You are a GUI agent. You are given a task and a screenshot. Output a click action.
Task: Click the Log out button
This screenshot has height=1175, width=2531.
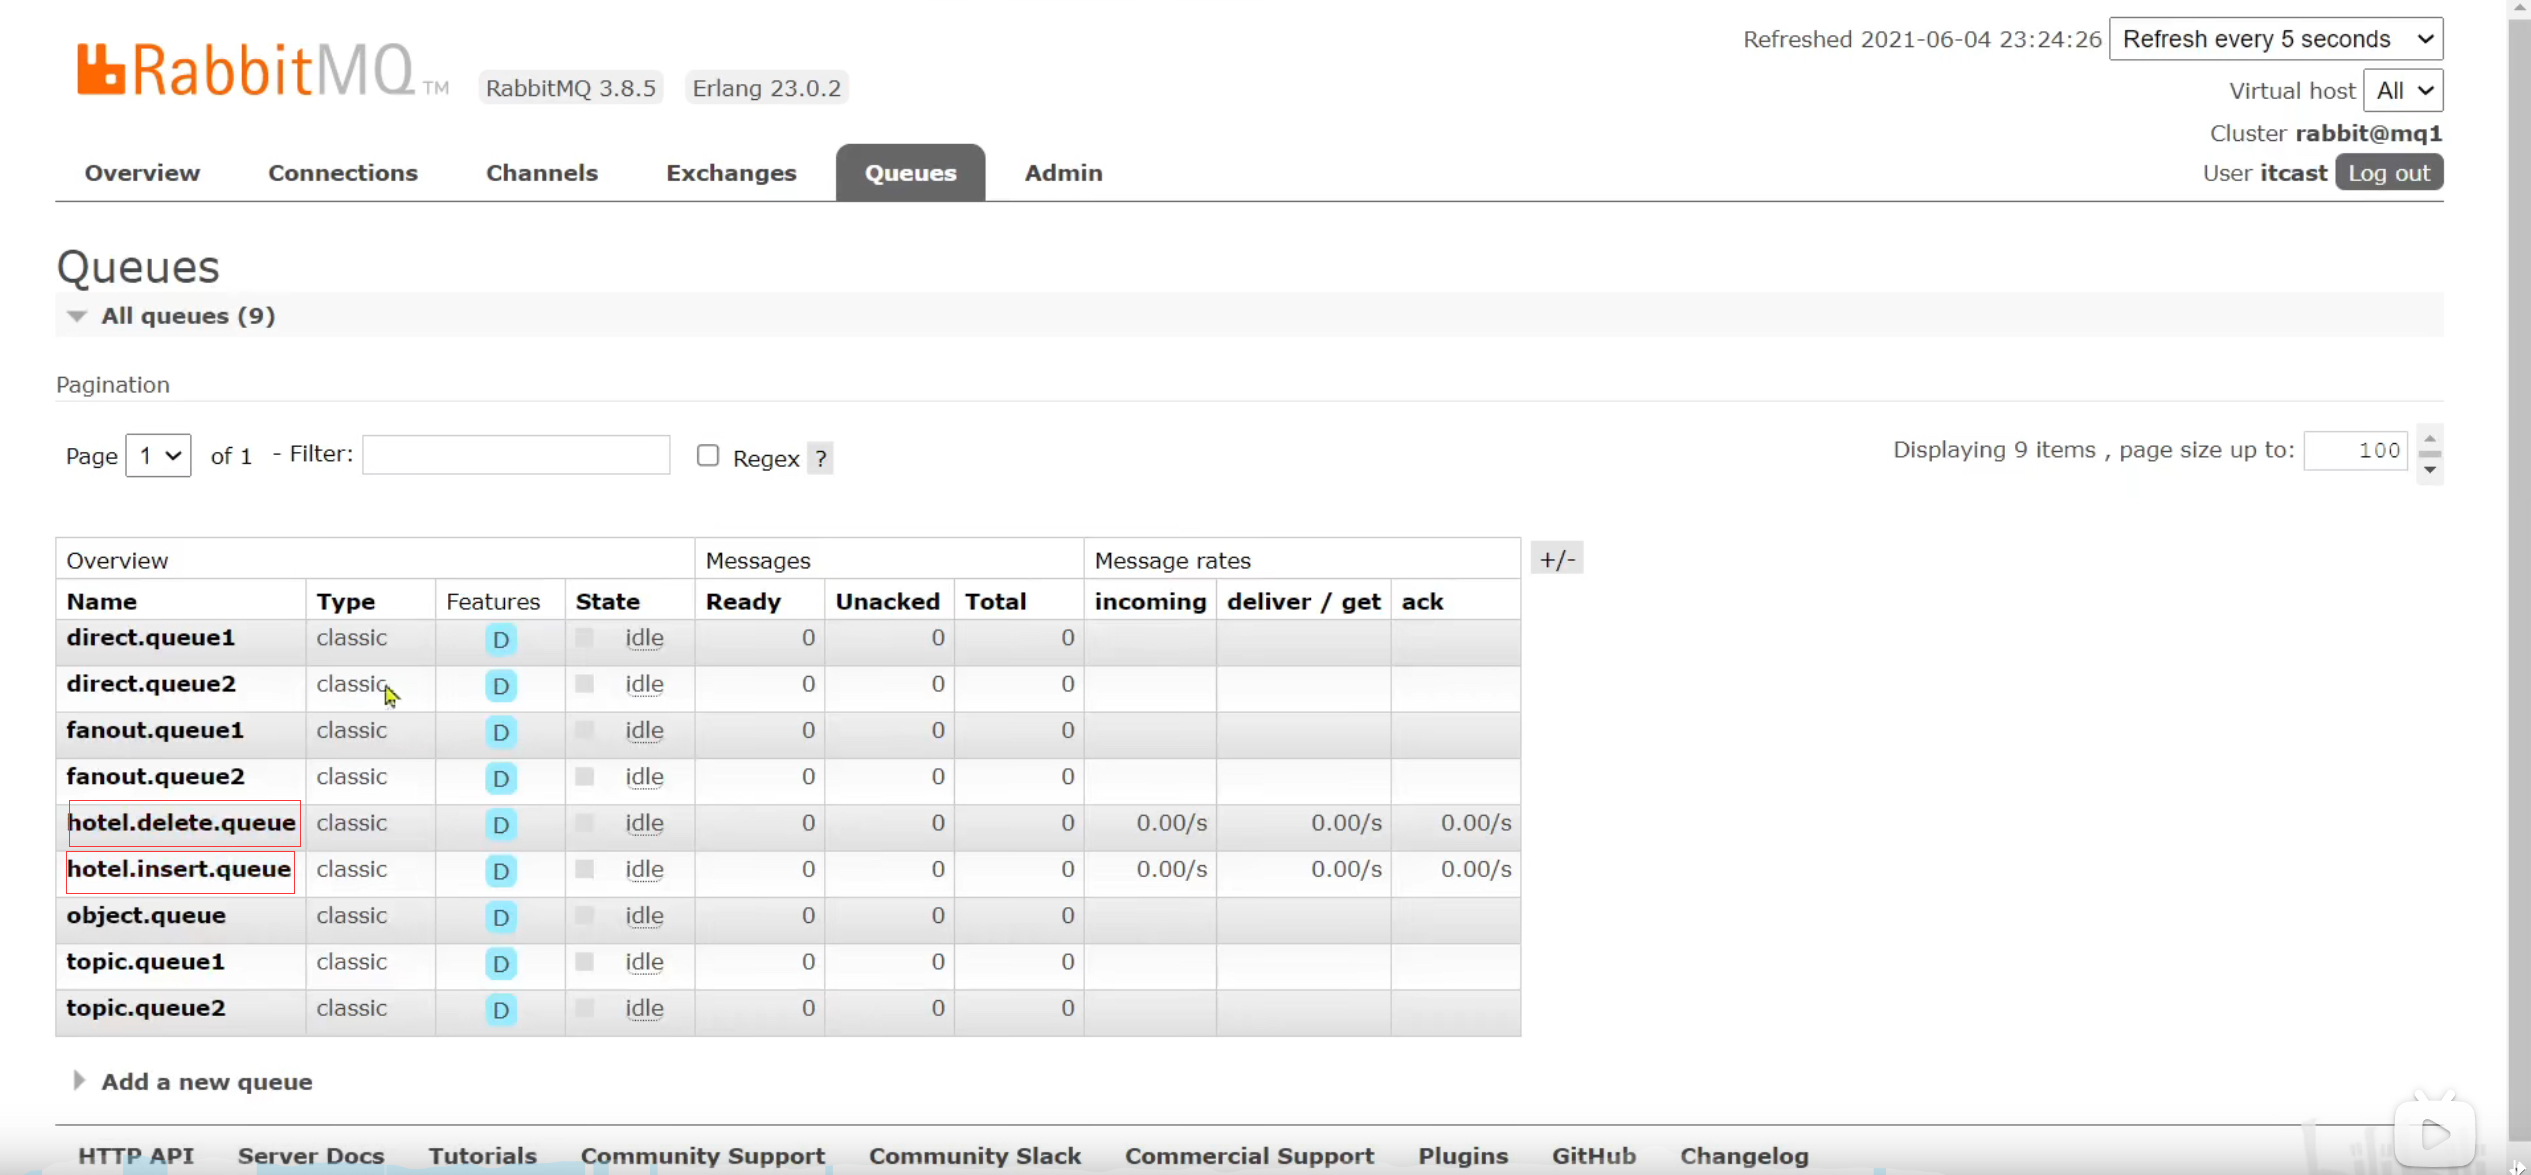2388,173
